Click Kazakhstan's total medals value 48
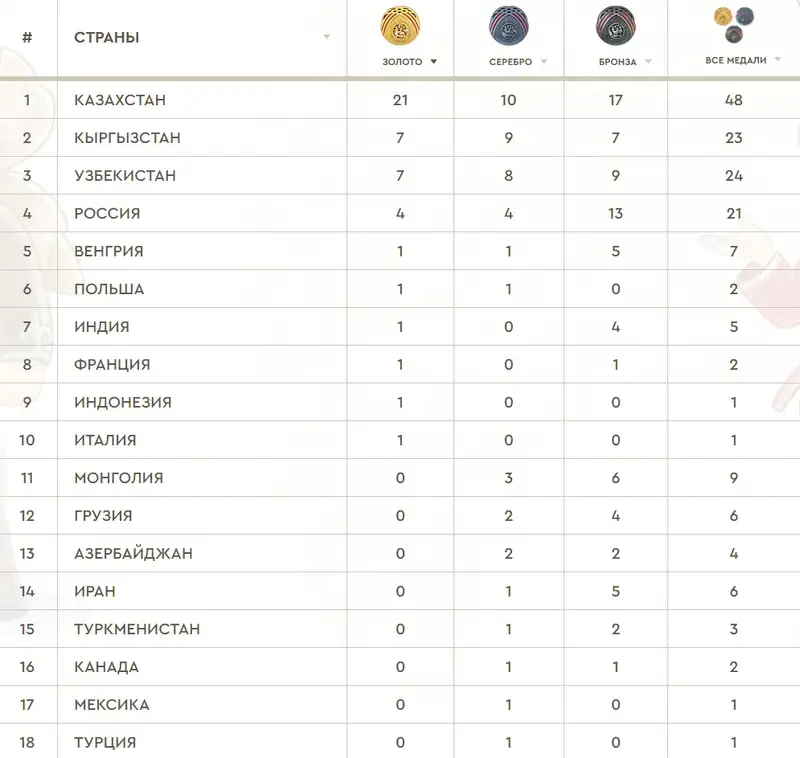 (734, 100)
